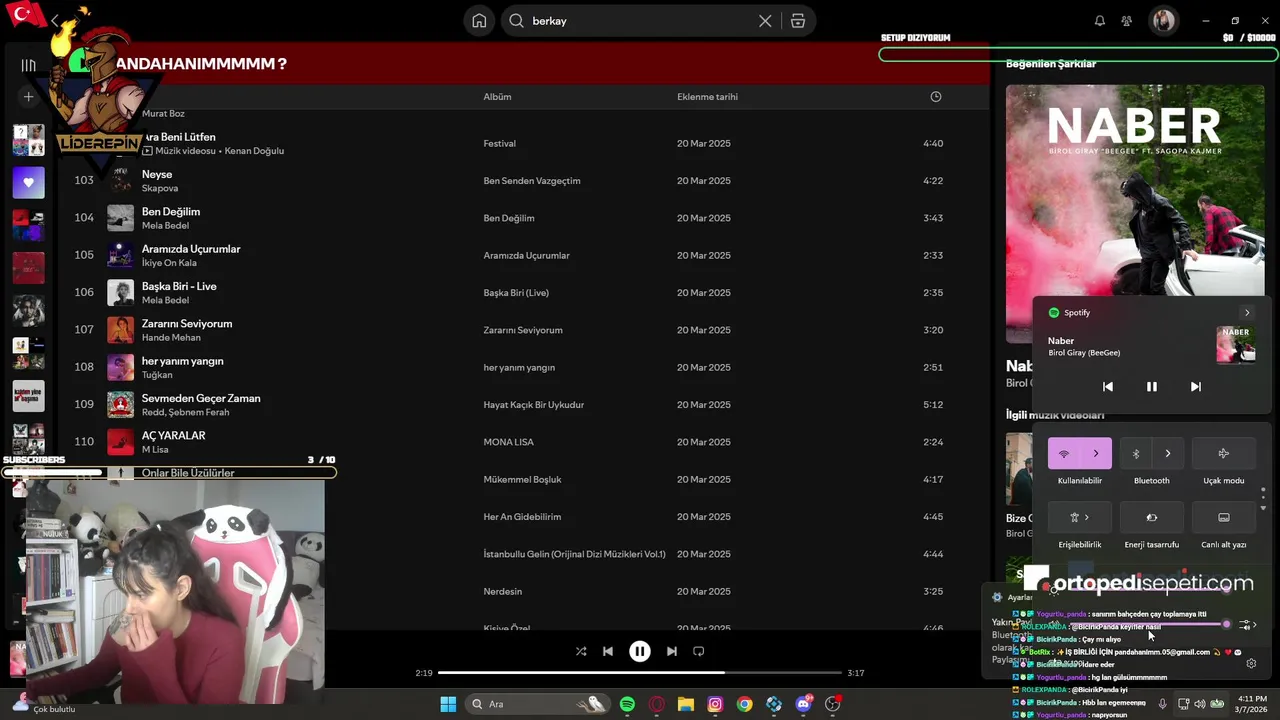The width and height of the screenshot is (1280, 720).
Task: Expand Wi-Fi networks chevron
Action: (x=1096, y=454)
